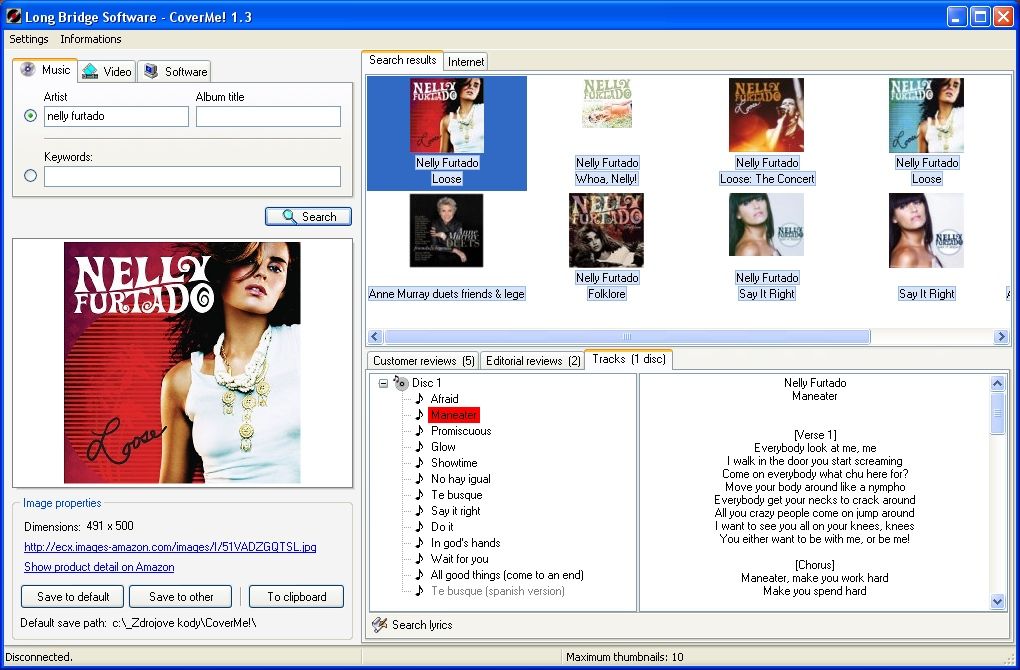Switch to the Video tab
Viewport: 1020px width, 670px height.
107,72
